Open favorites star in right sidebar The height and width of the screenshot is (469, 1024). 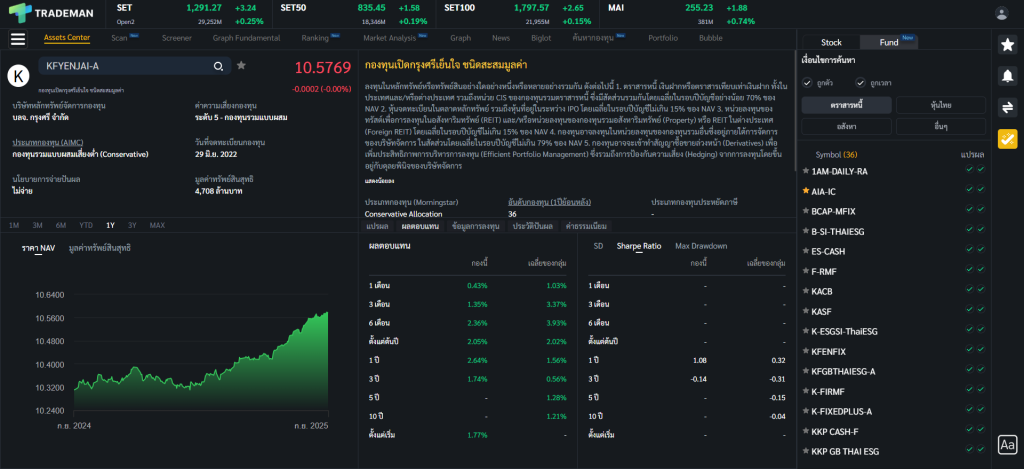coord(1007,44)
